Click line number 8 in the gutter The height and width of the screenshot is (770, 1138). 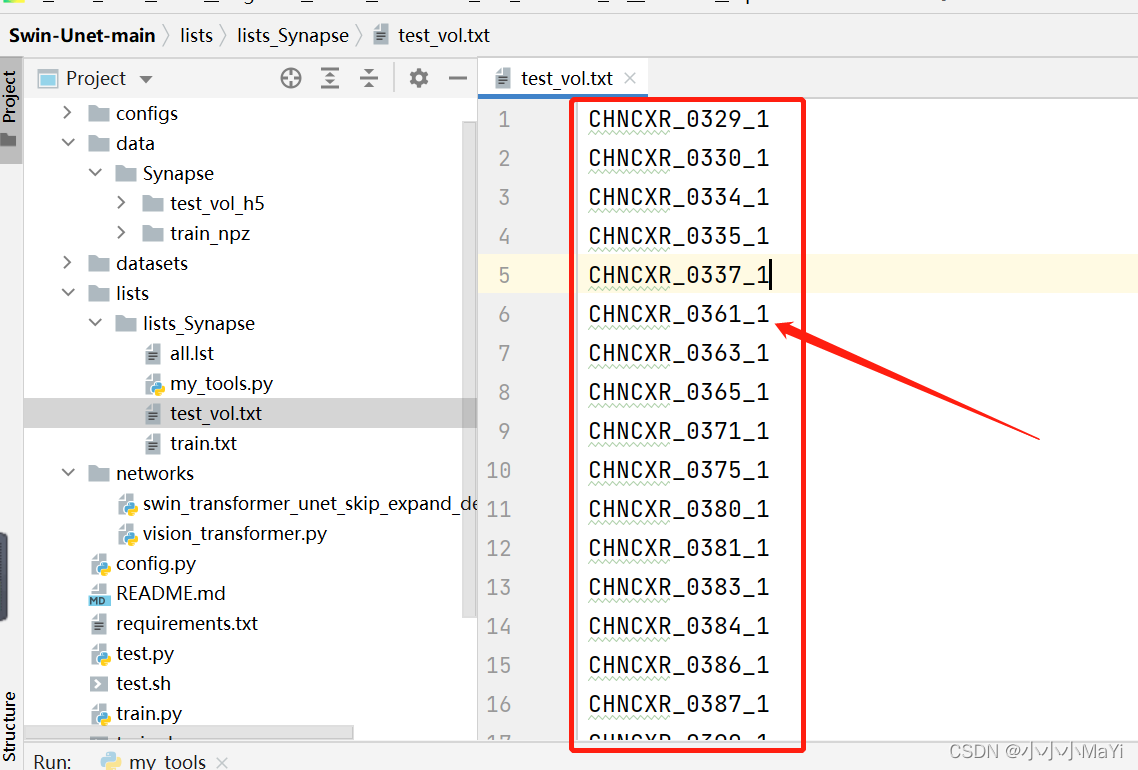tap(504, 393)
